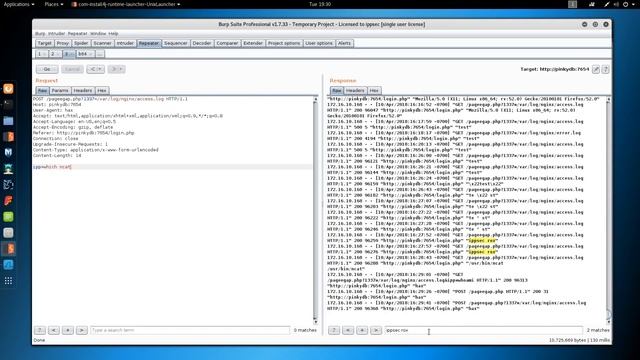Open the Terminal dock icon
Image resolution: width=640 pixels, height=360 pixels.
click(x=8, y=104)
